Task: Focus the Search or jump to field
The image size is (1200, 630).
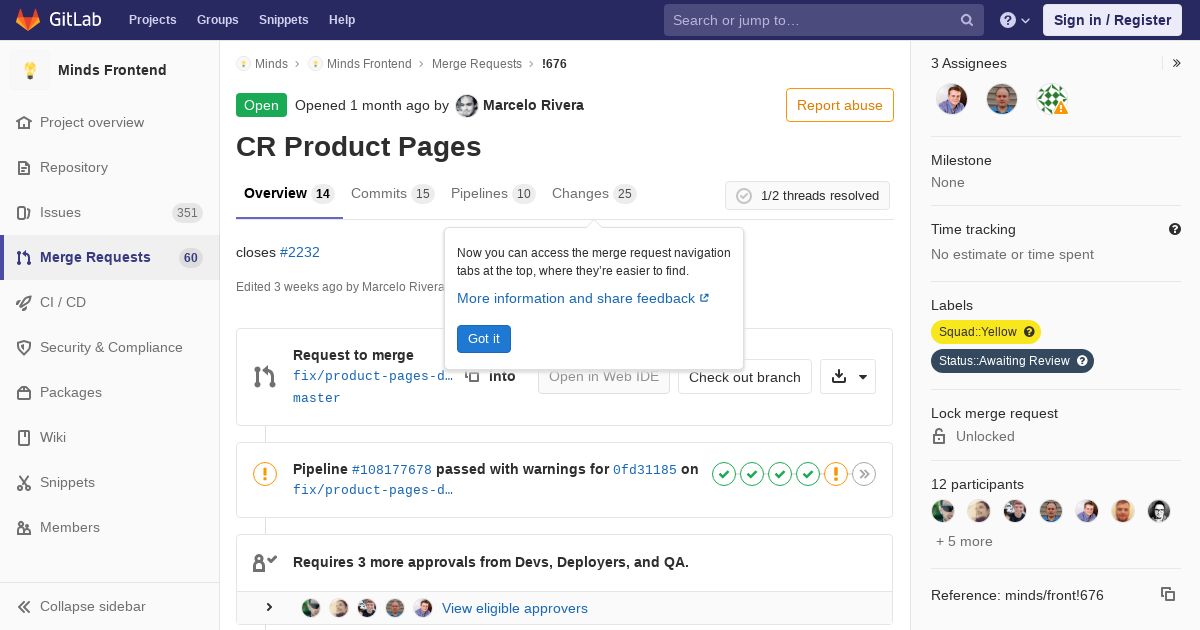Action: tap(810, 20)
